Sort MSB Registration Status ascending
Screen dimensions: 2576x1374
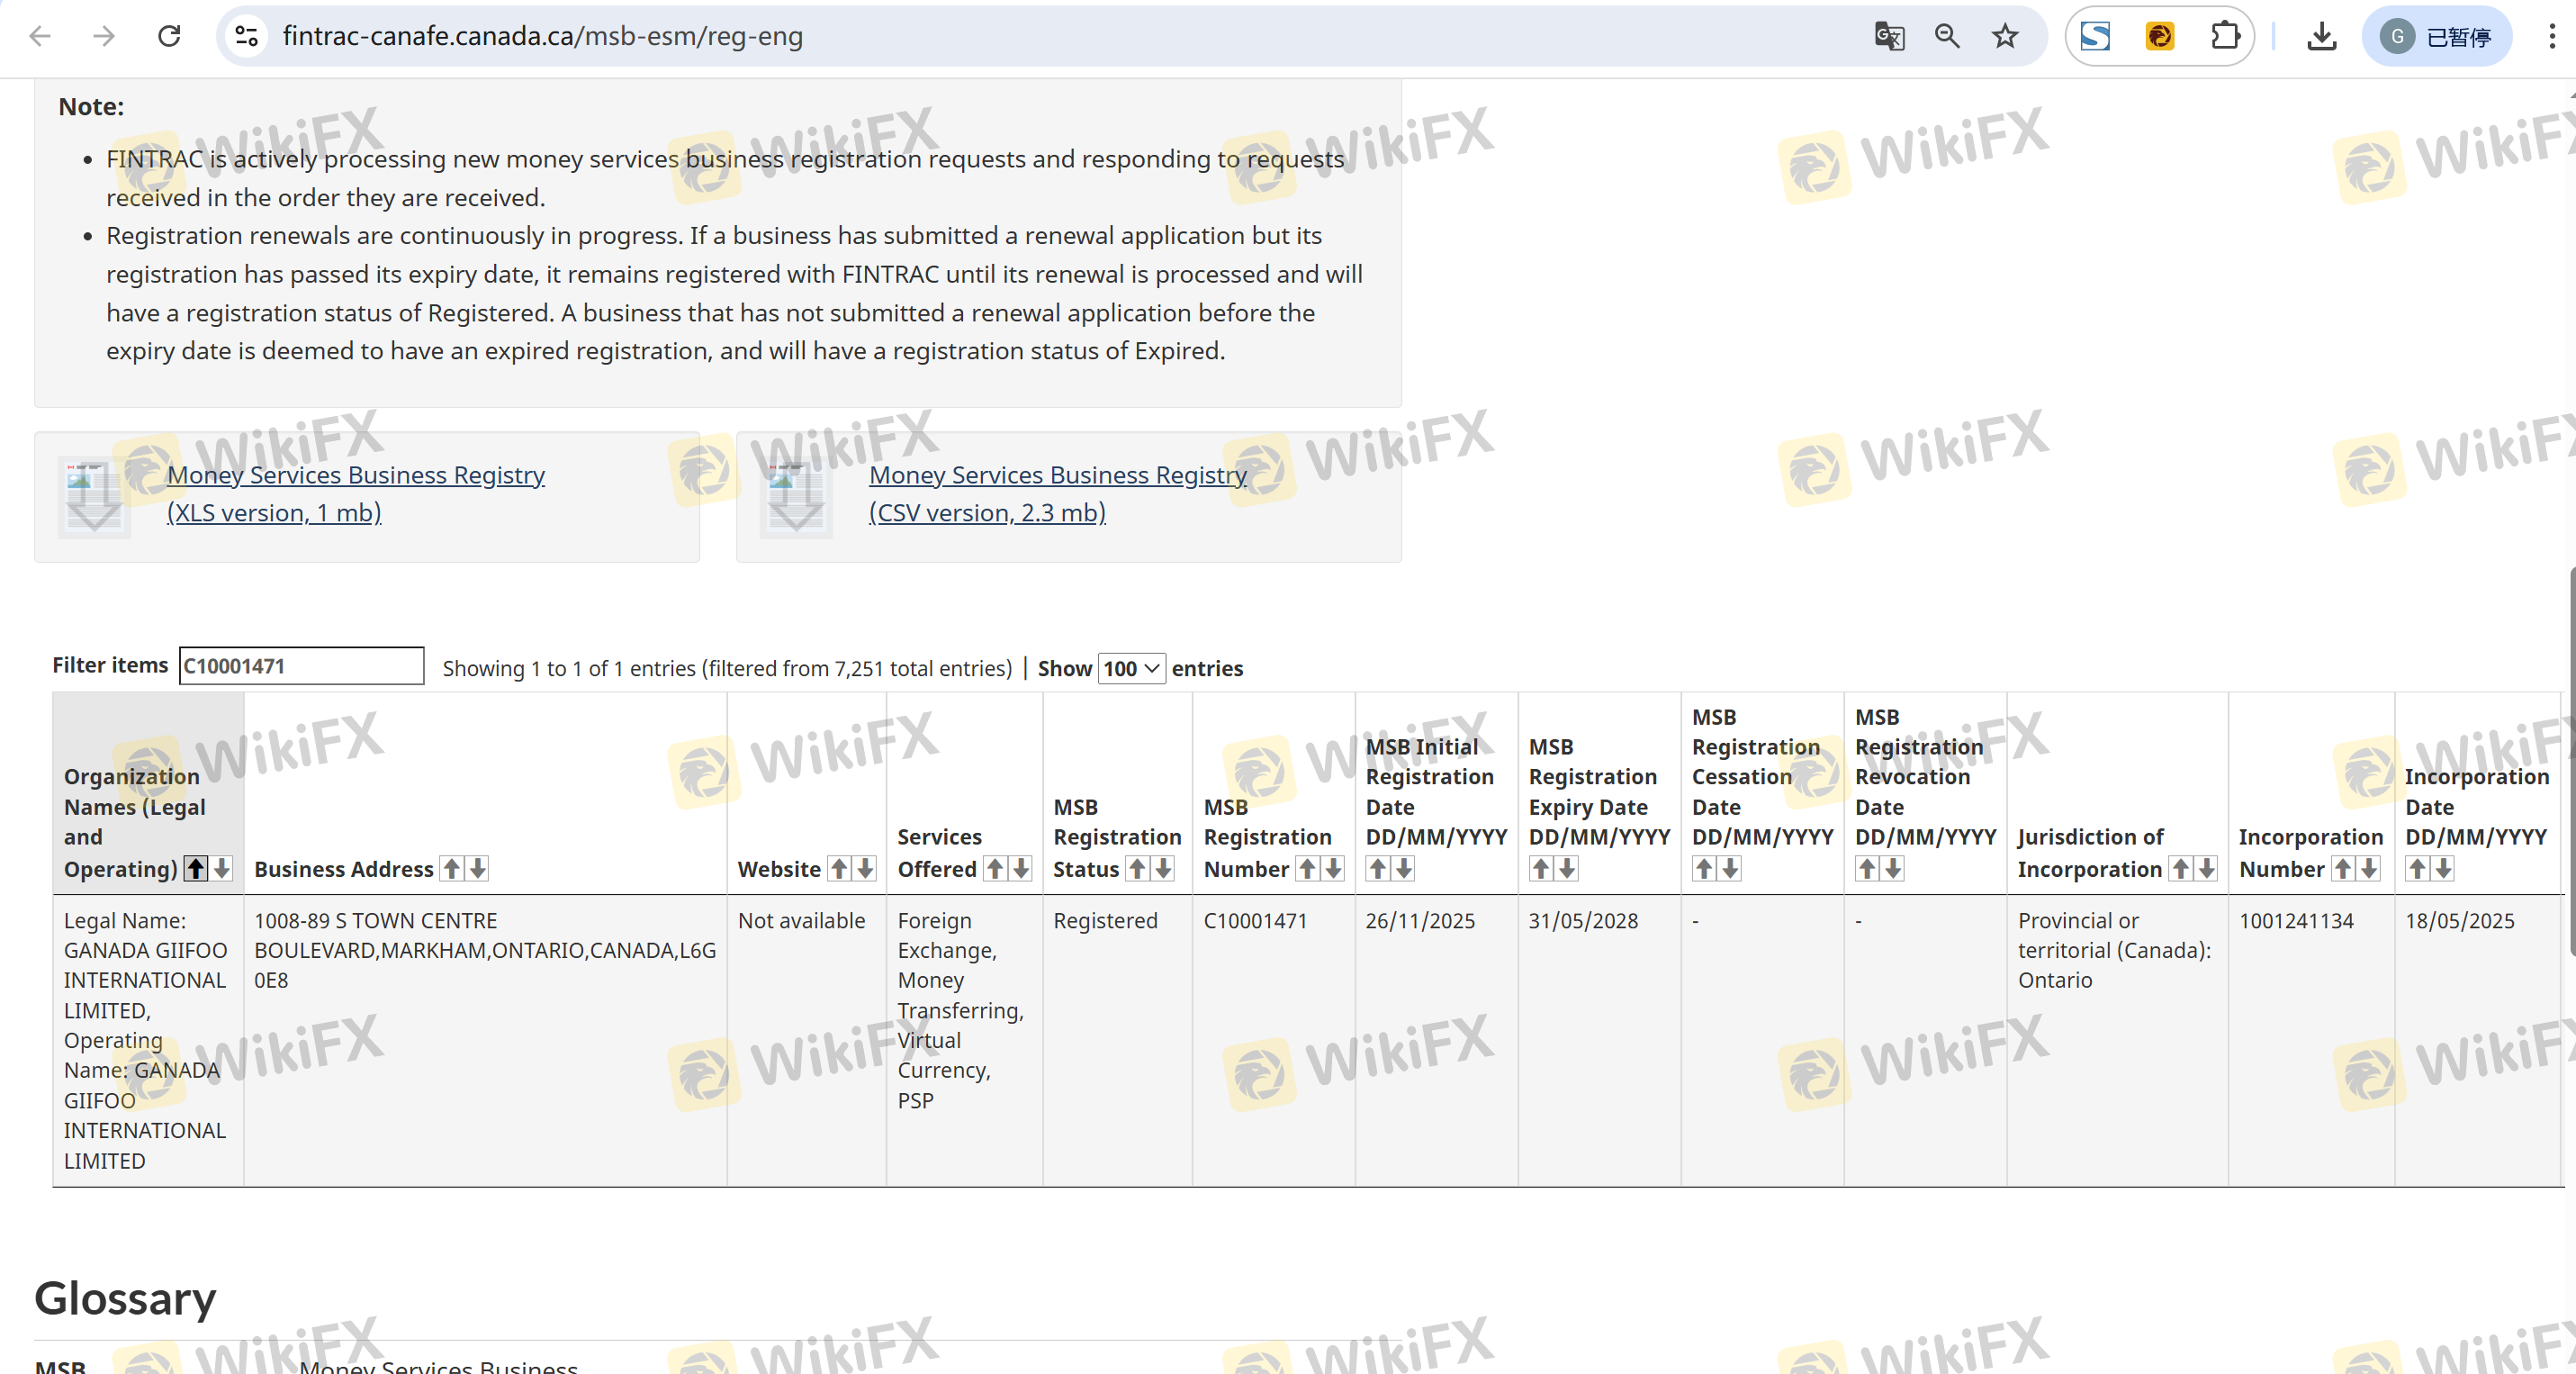1137,868
